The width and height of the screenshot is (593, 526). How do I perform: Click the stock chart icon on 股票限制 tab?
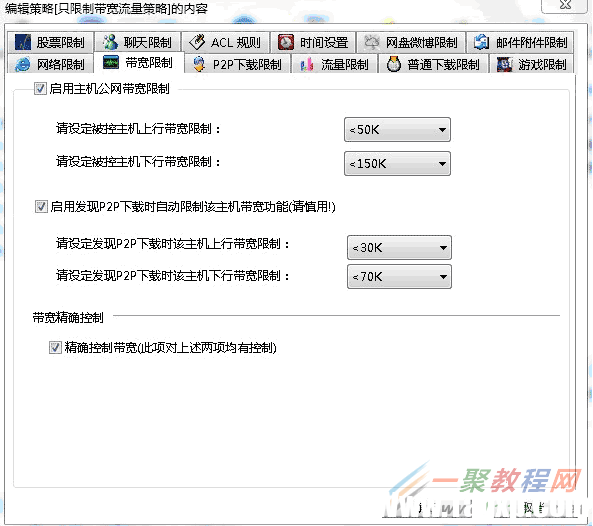[23, 42]
